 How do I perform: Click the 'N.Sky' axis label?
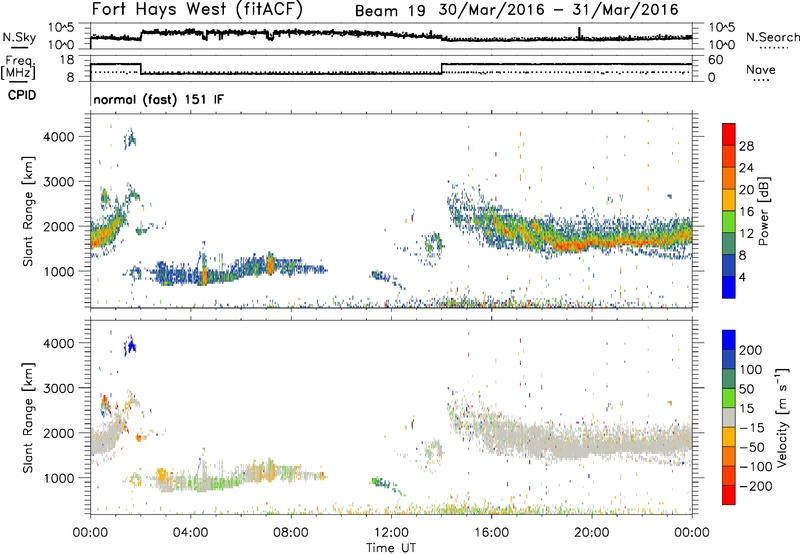coord(19,37)
